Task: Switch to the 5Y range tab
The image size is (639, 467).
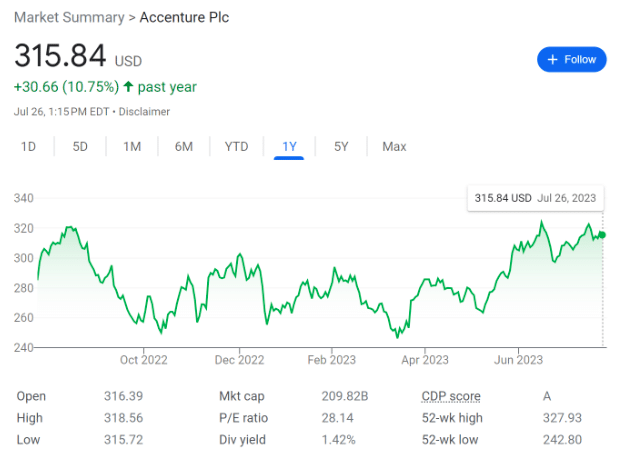Action: click(341, 147)
